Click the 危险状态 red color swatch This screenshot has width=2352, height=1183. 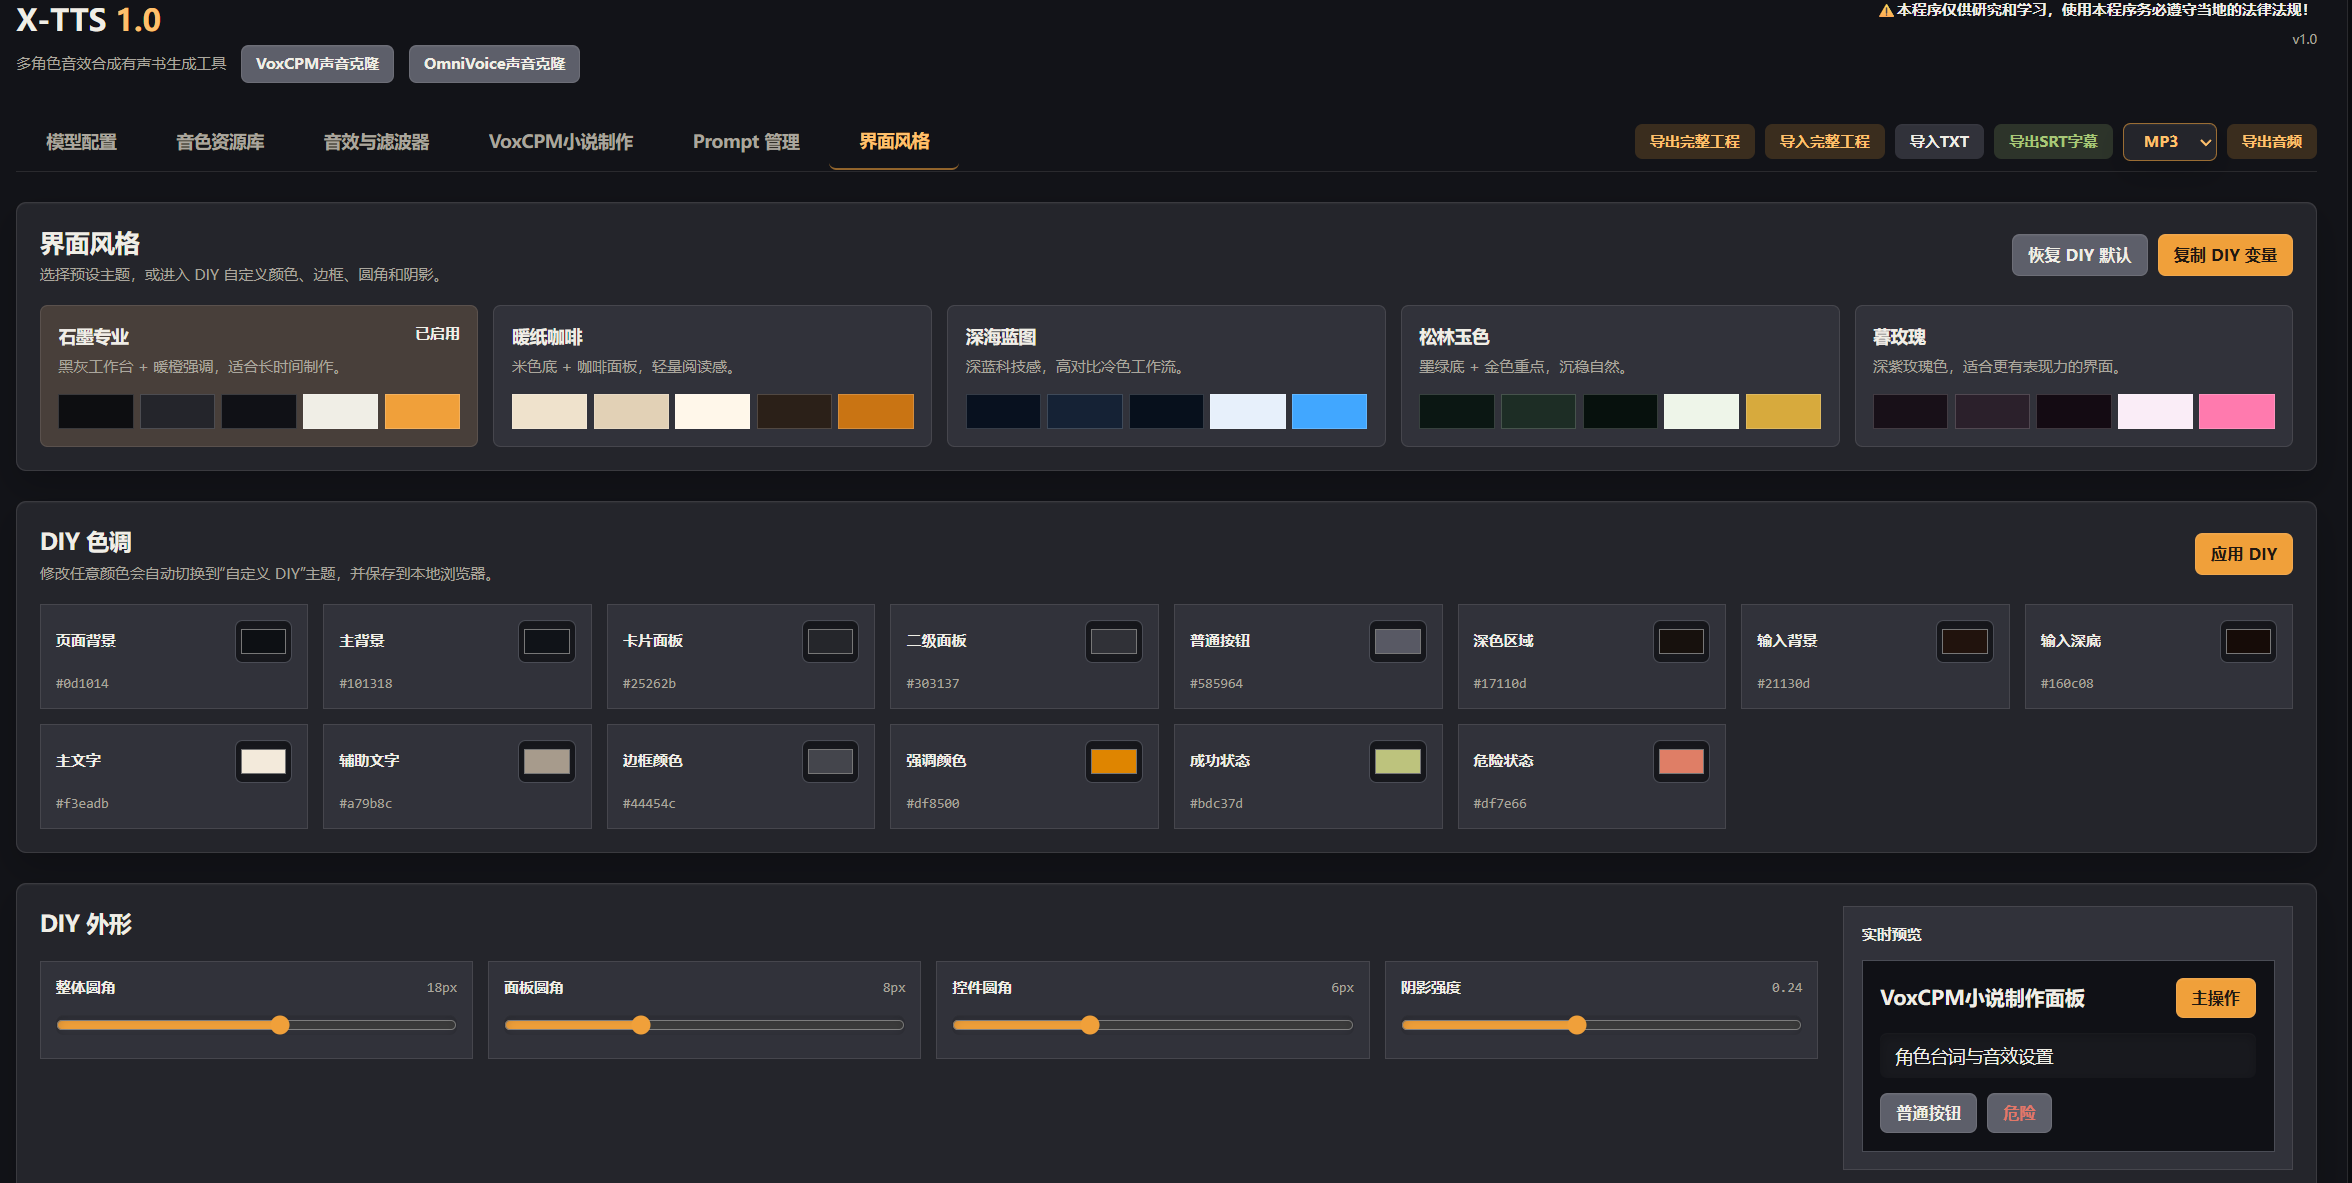[1680, 762]
